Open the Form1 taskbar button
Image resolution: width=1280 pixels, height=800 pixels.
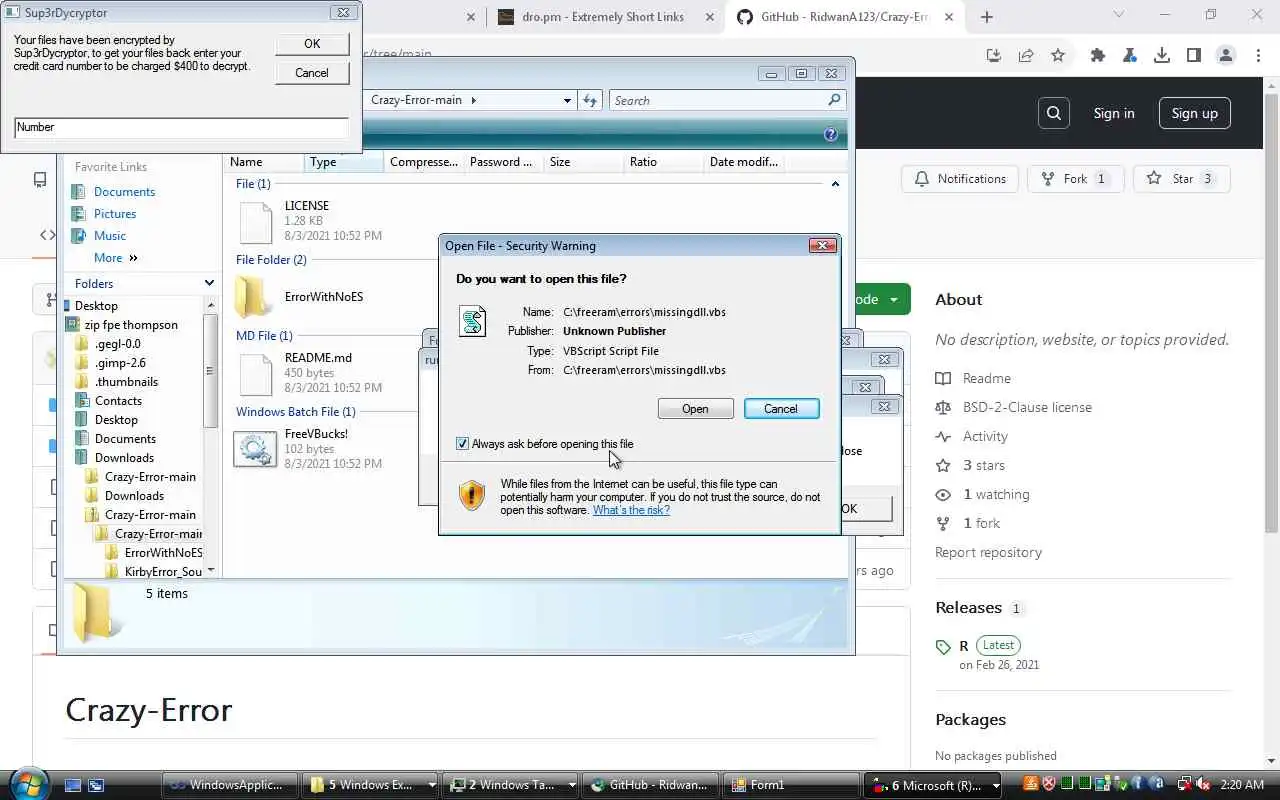(x=792, y=785)
